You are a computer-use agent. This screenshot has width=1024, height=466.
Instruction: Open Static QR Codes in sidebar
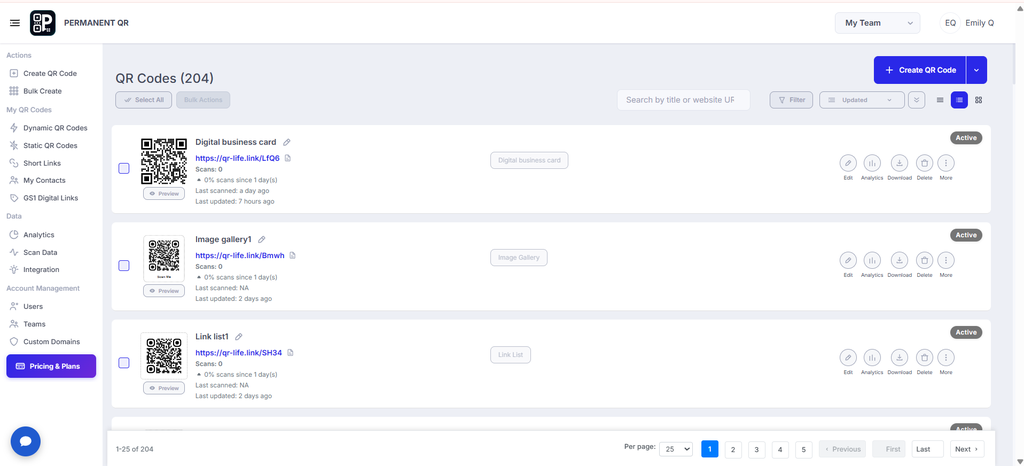44,146
